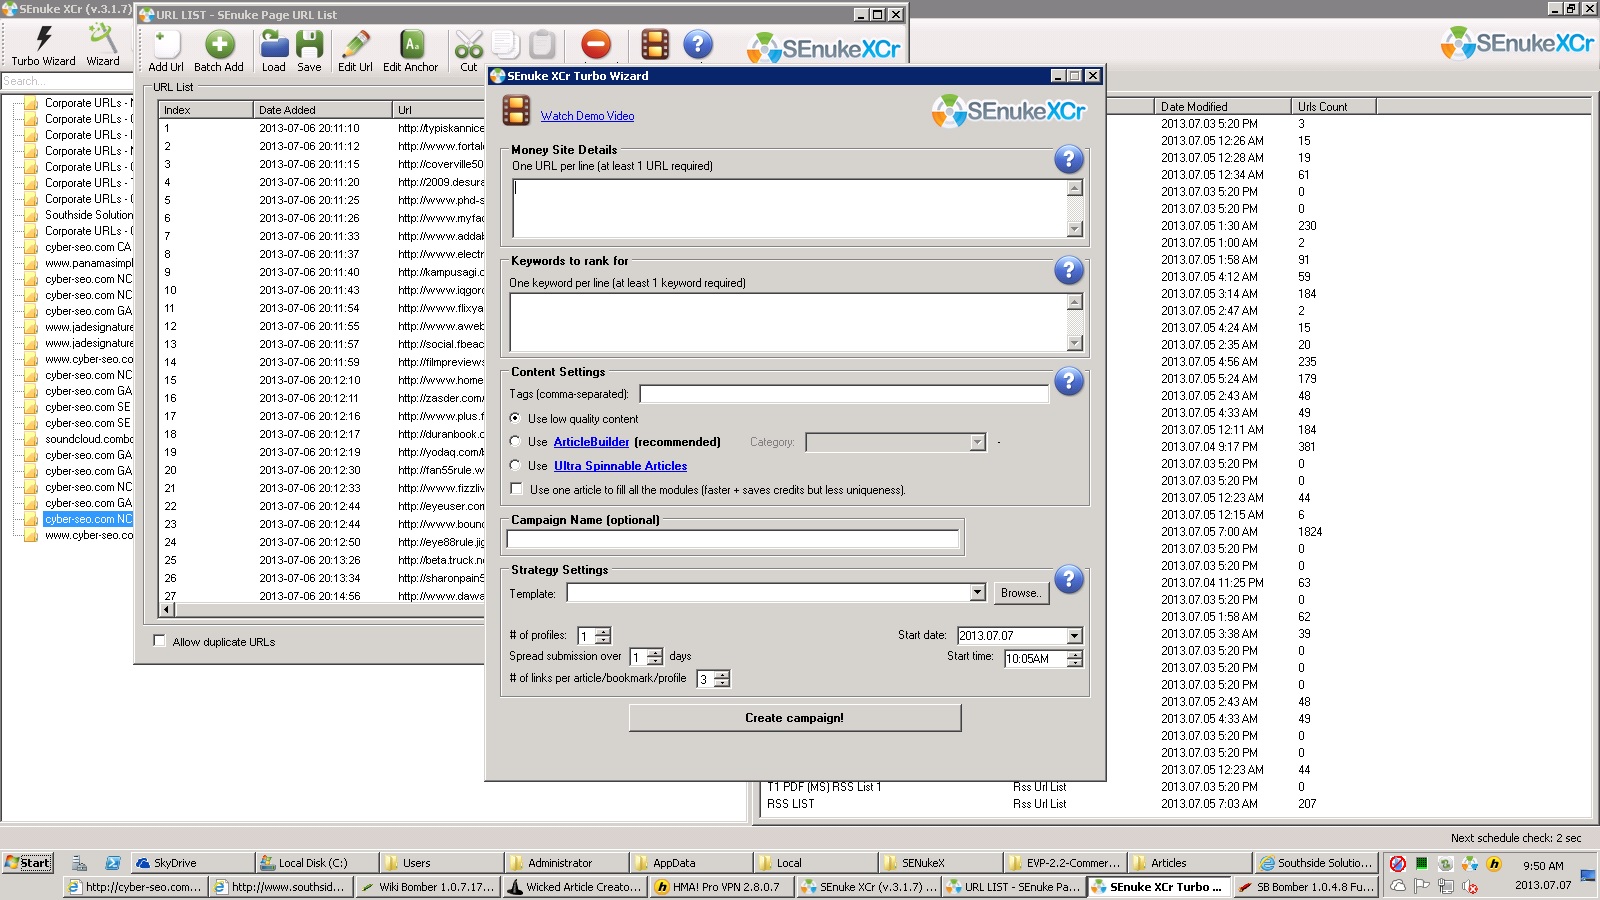Screen dimensions: 1600x900
Task: Sort by Date Modified column header
Action: coord(1221,106)
